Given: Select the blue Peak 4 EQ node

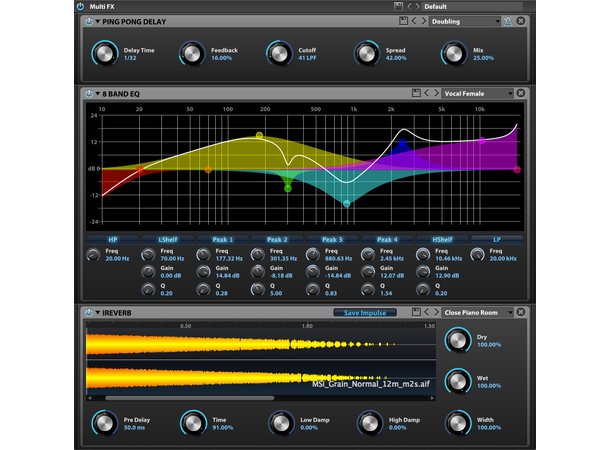Looking at the screenshot, I should (x=402, y=142).
